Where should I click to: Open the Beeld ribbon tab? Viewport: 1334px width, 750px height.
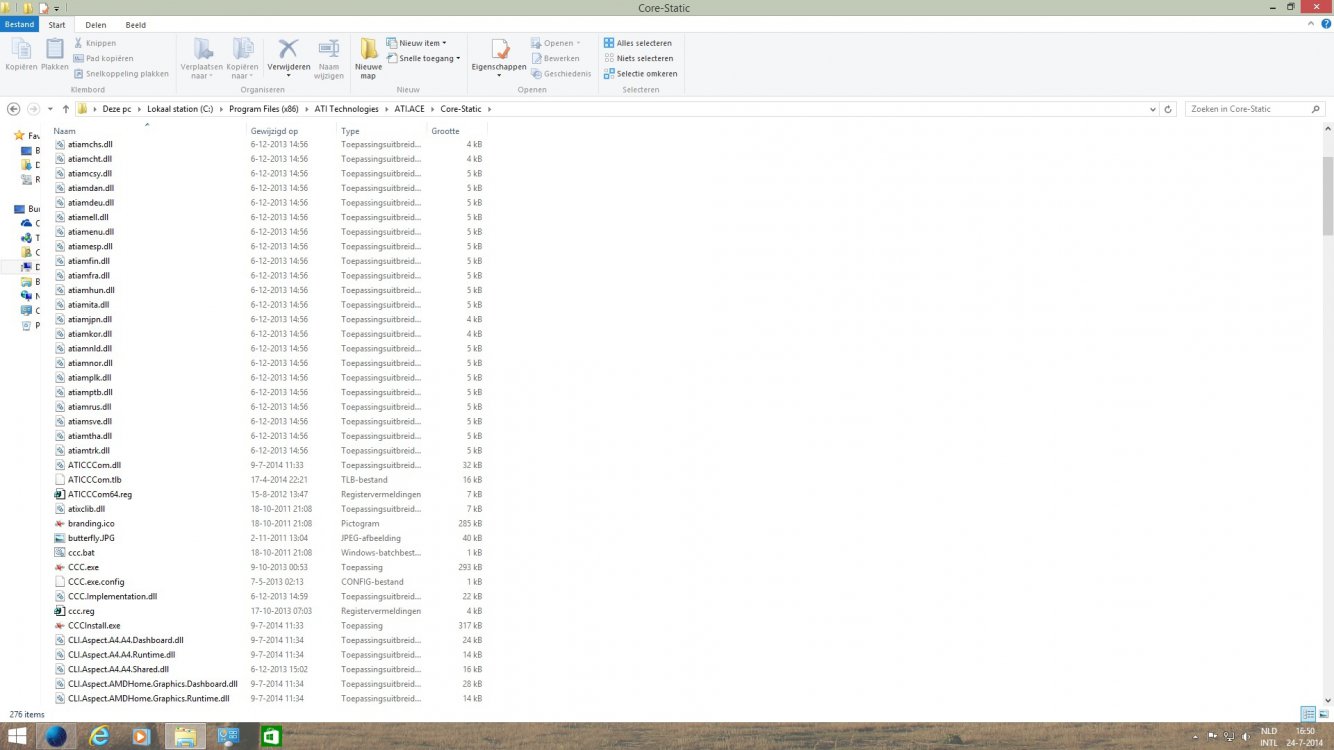(135, 24)
